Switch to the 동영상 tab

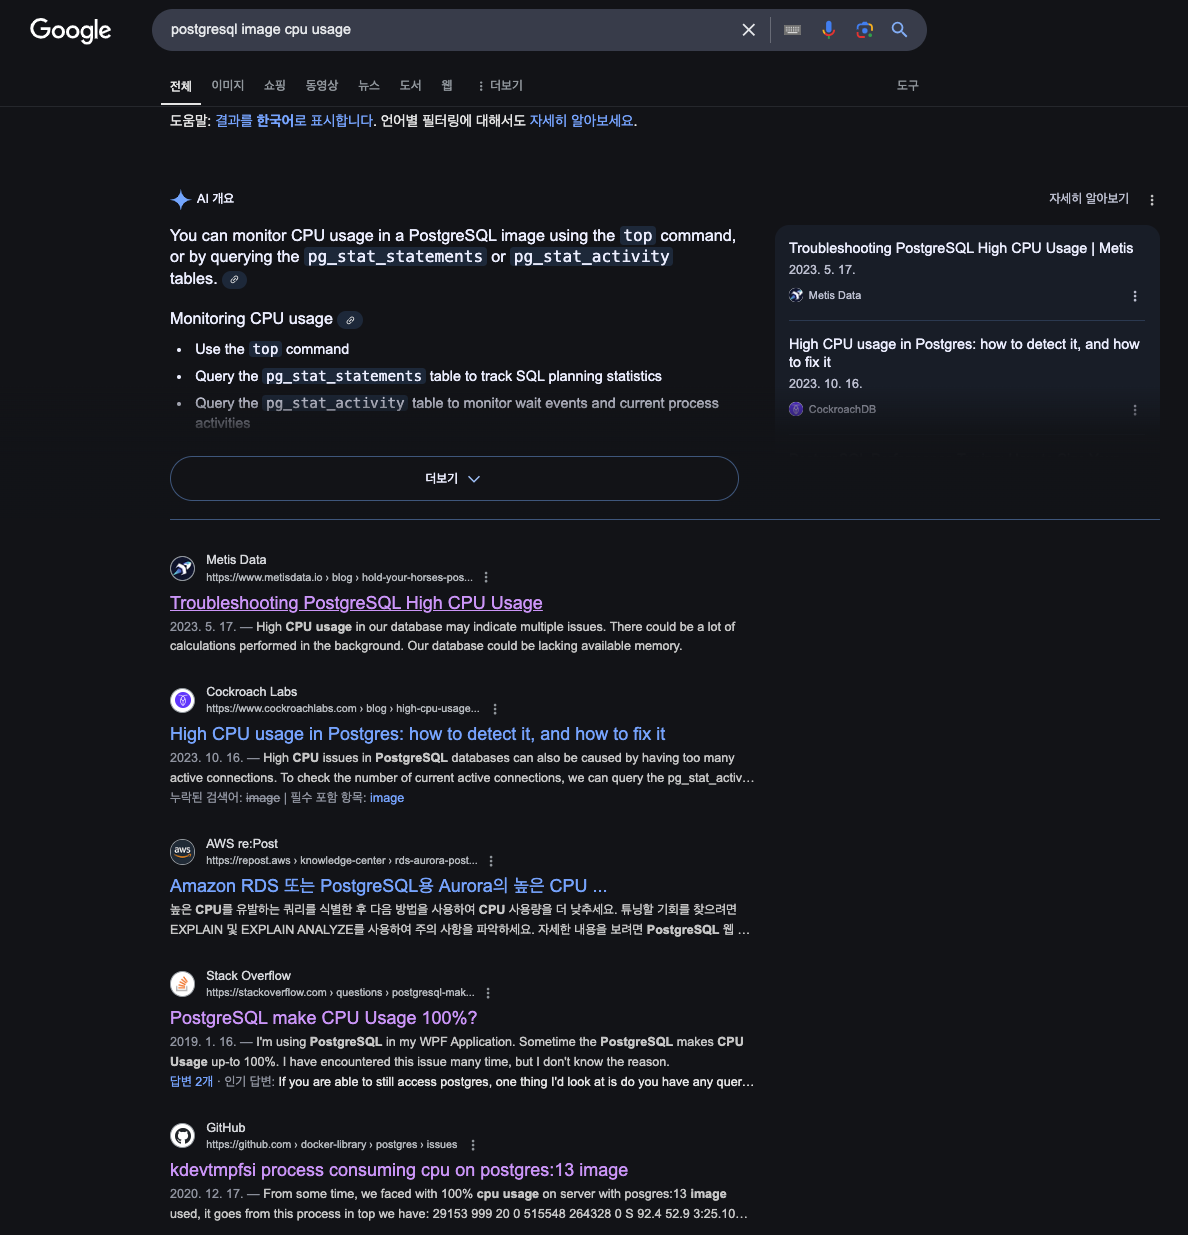(x=322, y=86)
